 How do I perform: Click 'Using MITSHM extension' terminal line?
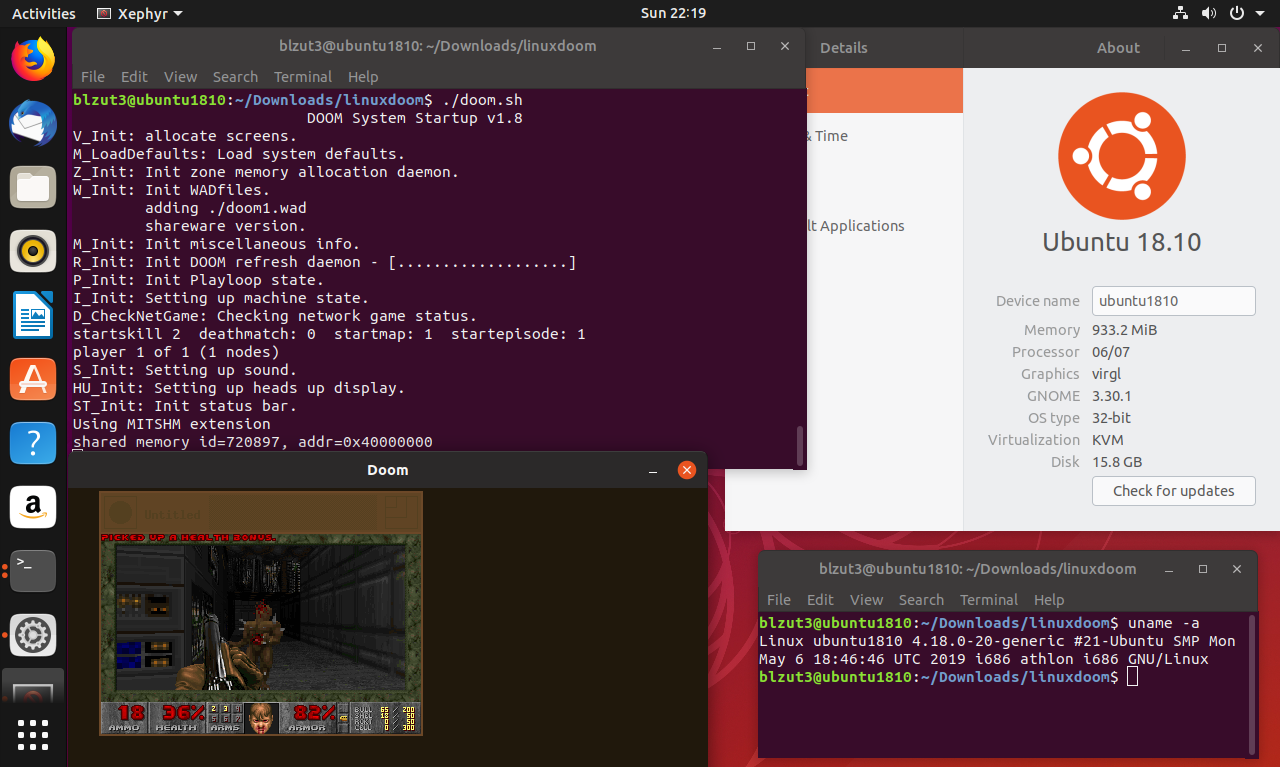[172, 424]
